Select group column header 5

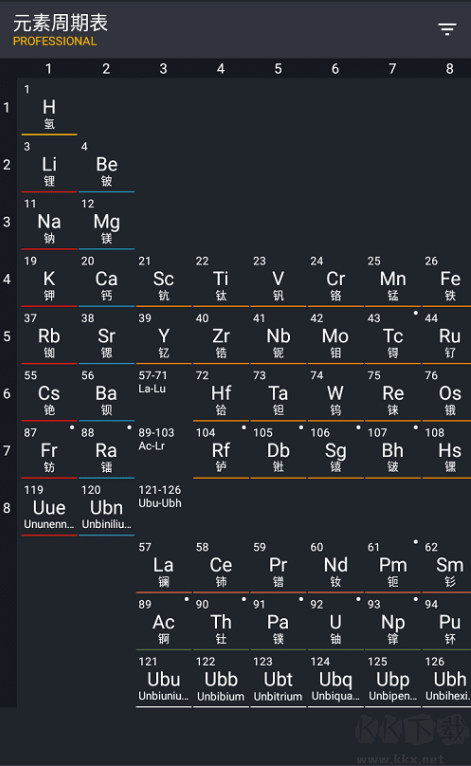tap(278, 68)
